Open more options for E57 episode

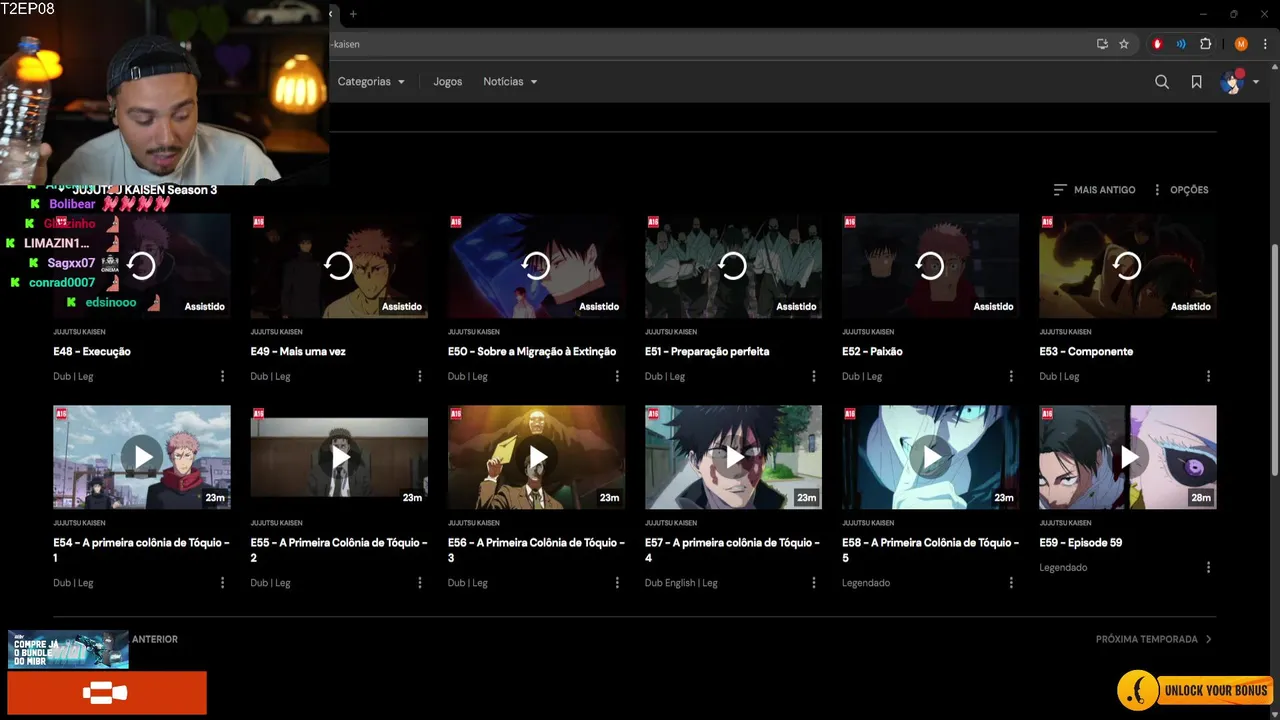(813, 582)
